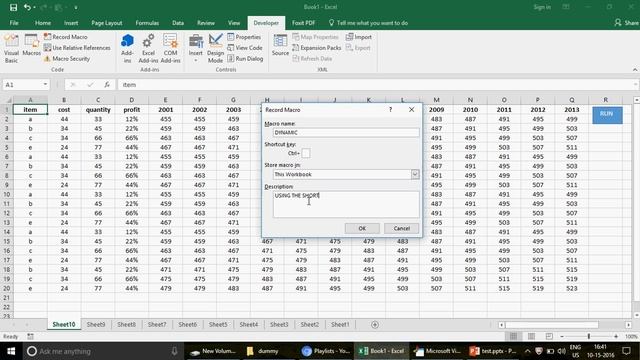Click Record Macro in the ribbon
The width and height of the screenshot is (640, 360).
coord(66,37)
